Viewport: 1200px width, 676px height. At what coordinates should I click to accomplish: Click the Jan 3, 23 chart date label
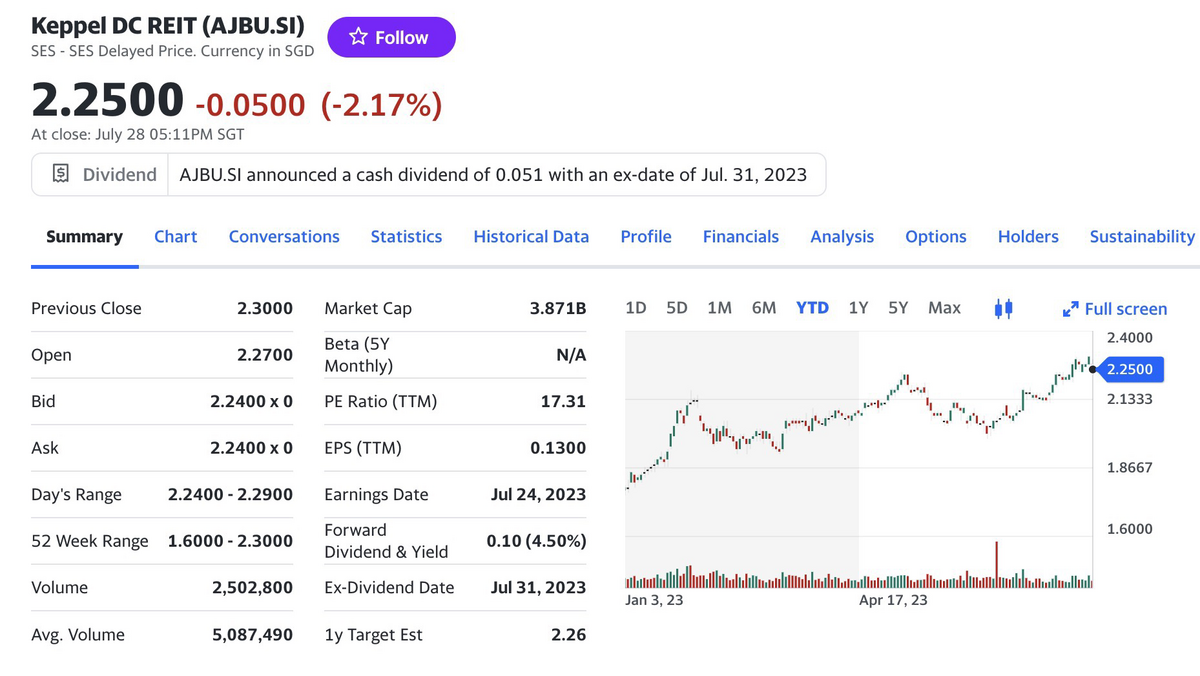(654, 600)
